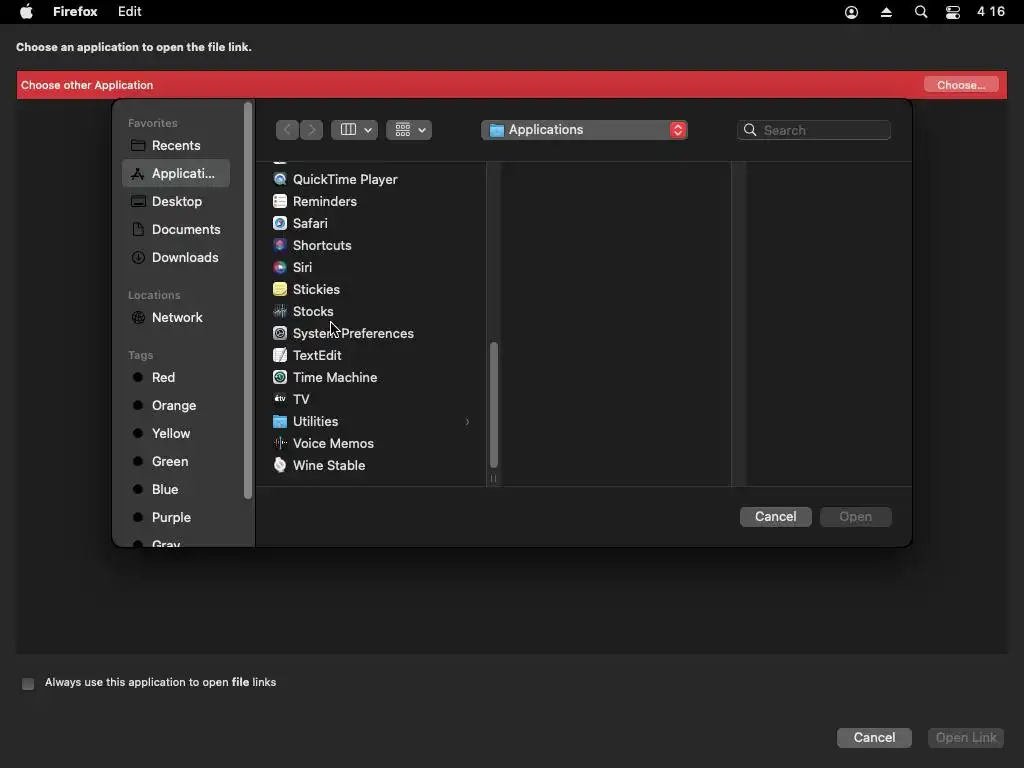Open the Apple menu
The height and width of the screenshot is (768, 1024).
27,12
